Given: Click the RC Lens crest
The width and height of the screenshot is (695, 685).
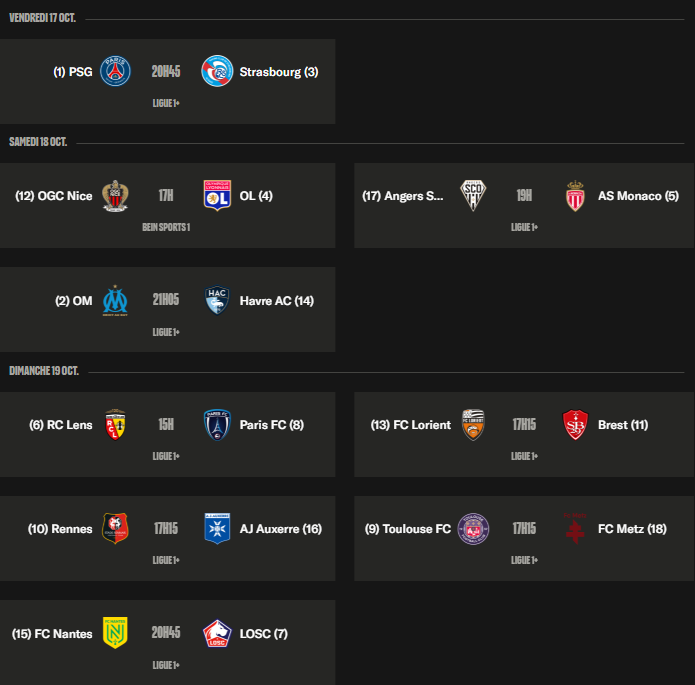Looking at the screenshot, I should coord(116,424).
